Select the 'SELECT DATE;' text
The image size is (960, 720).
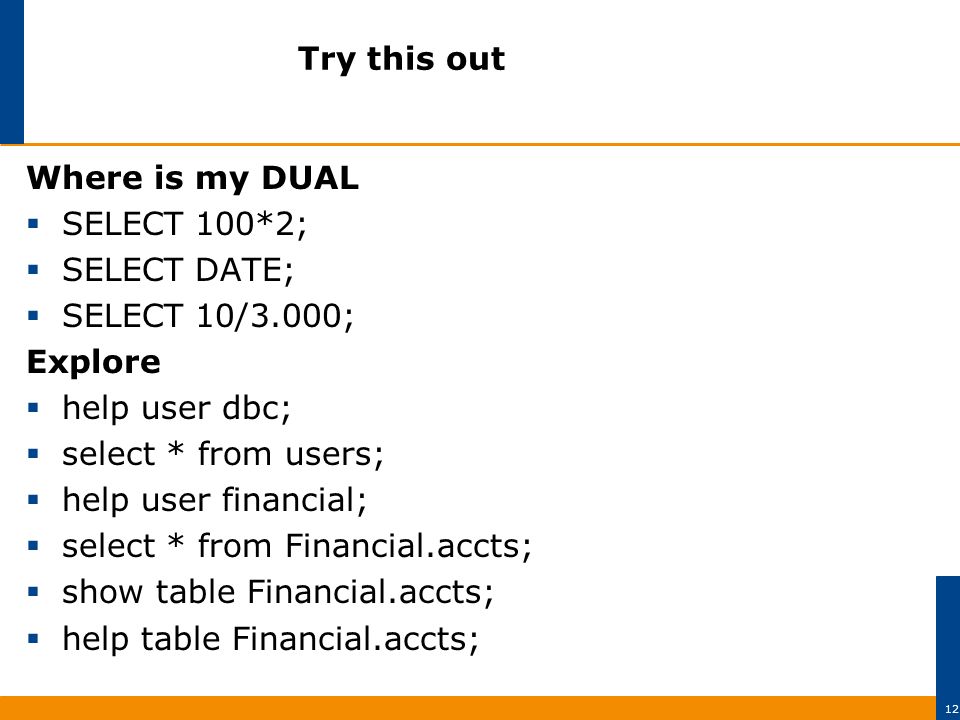click(x=178, y=270)
